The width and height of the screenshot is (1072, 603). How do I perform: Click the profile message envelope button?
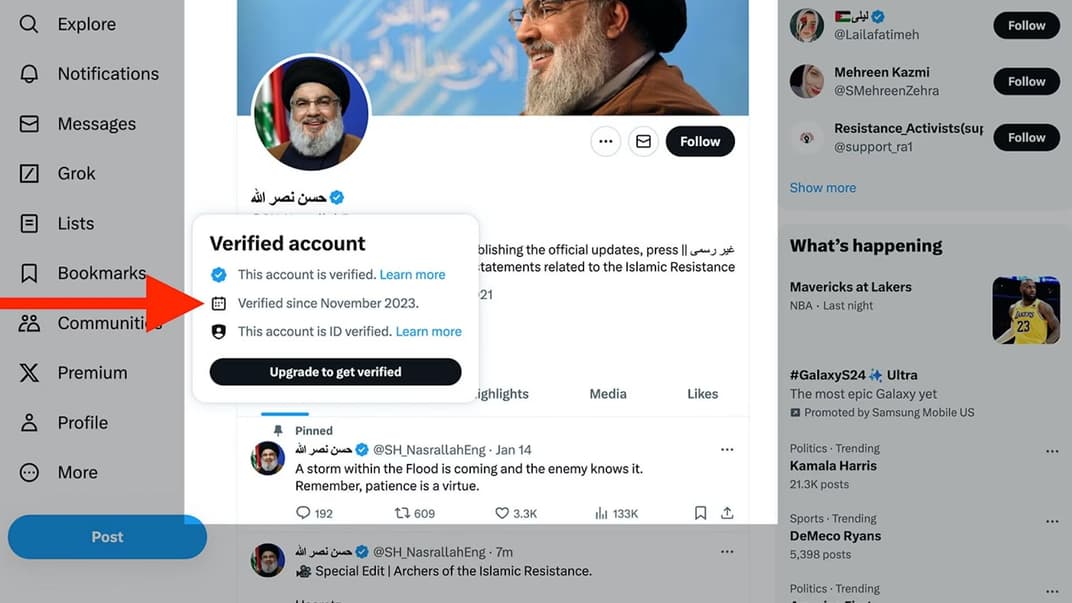643,142
